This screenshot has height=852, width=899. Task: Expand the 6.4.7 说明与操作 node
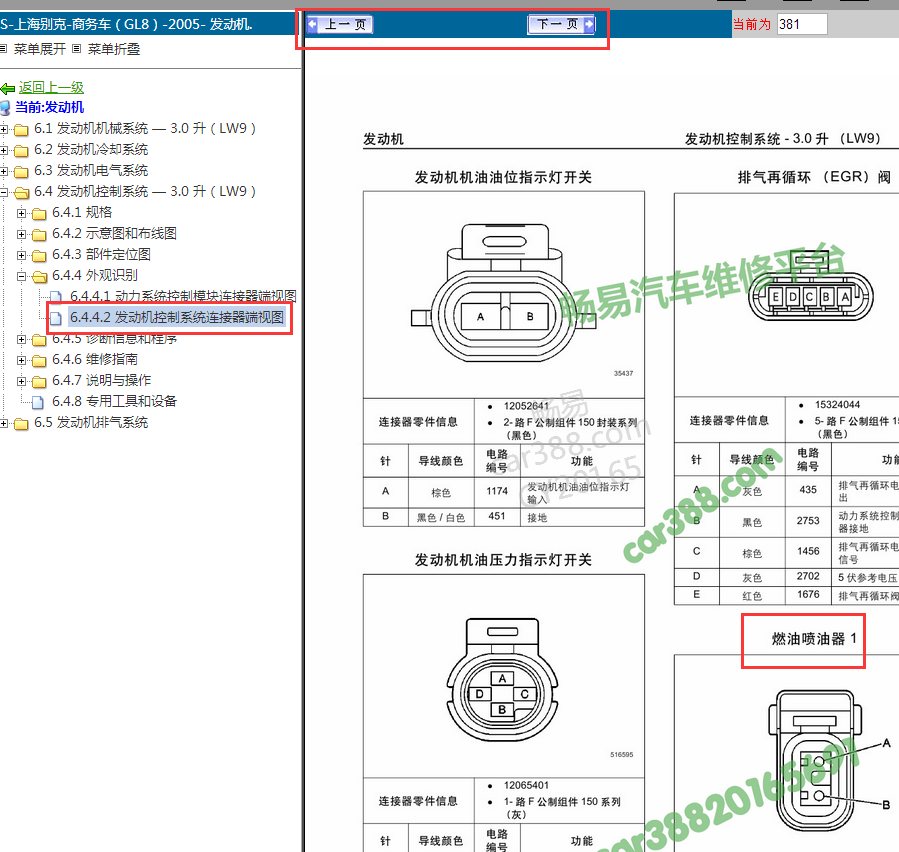click(21, 380)
